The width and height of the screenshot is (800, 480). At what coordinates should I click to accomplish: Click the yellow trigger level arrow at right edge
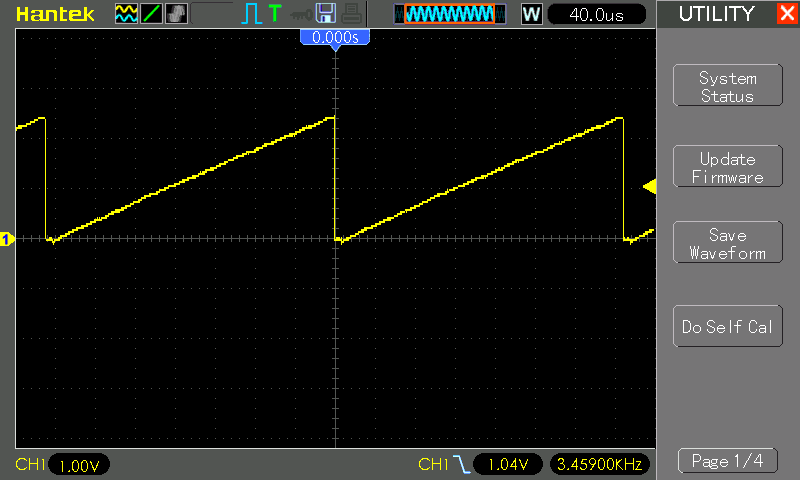649,186
